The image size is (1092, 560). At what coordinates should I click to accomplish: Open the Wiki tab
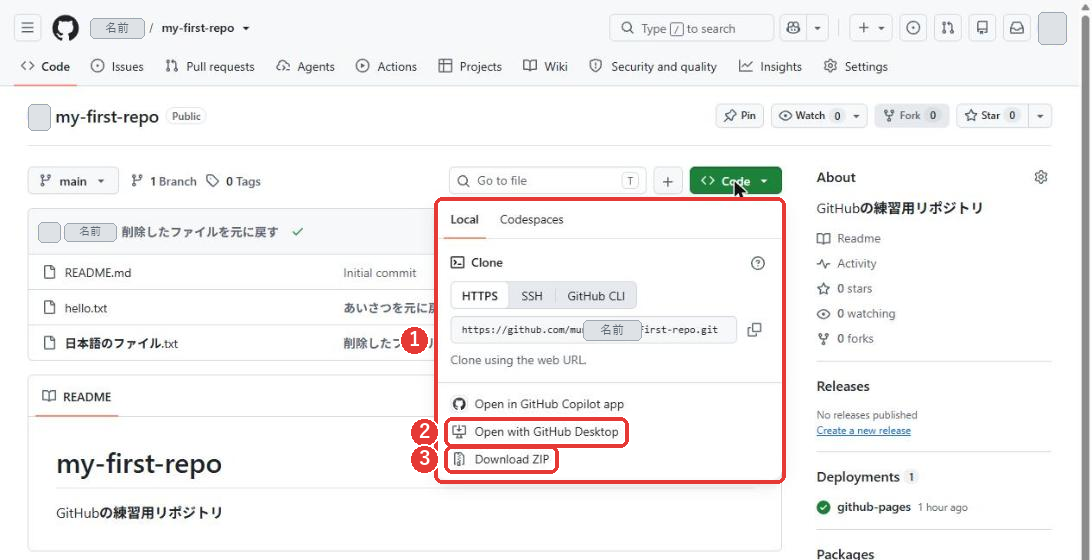(545, 66)
